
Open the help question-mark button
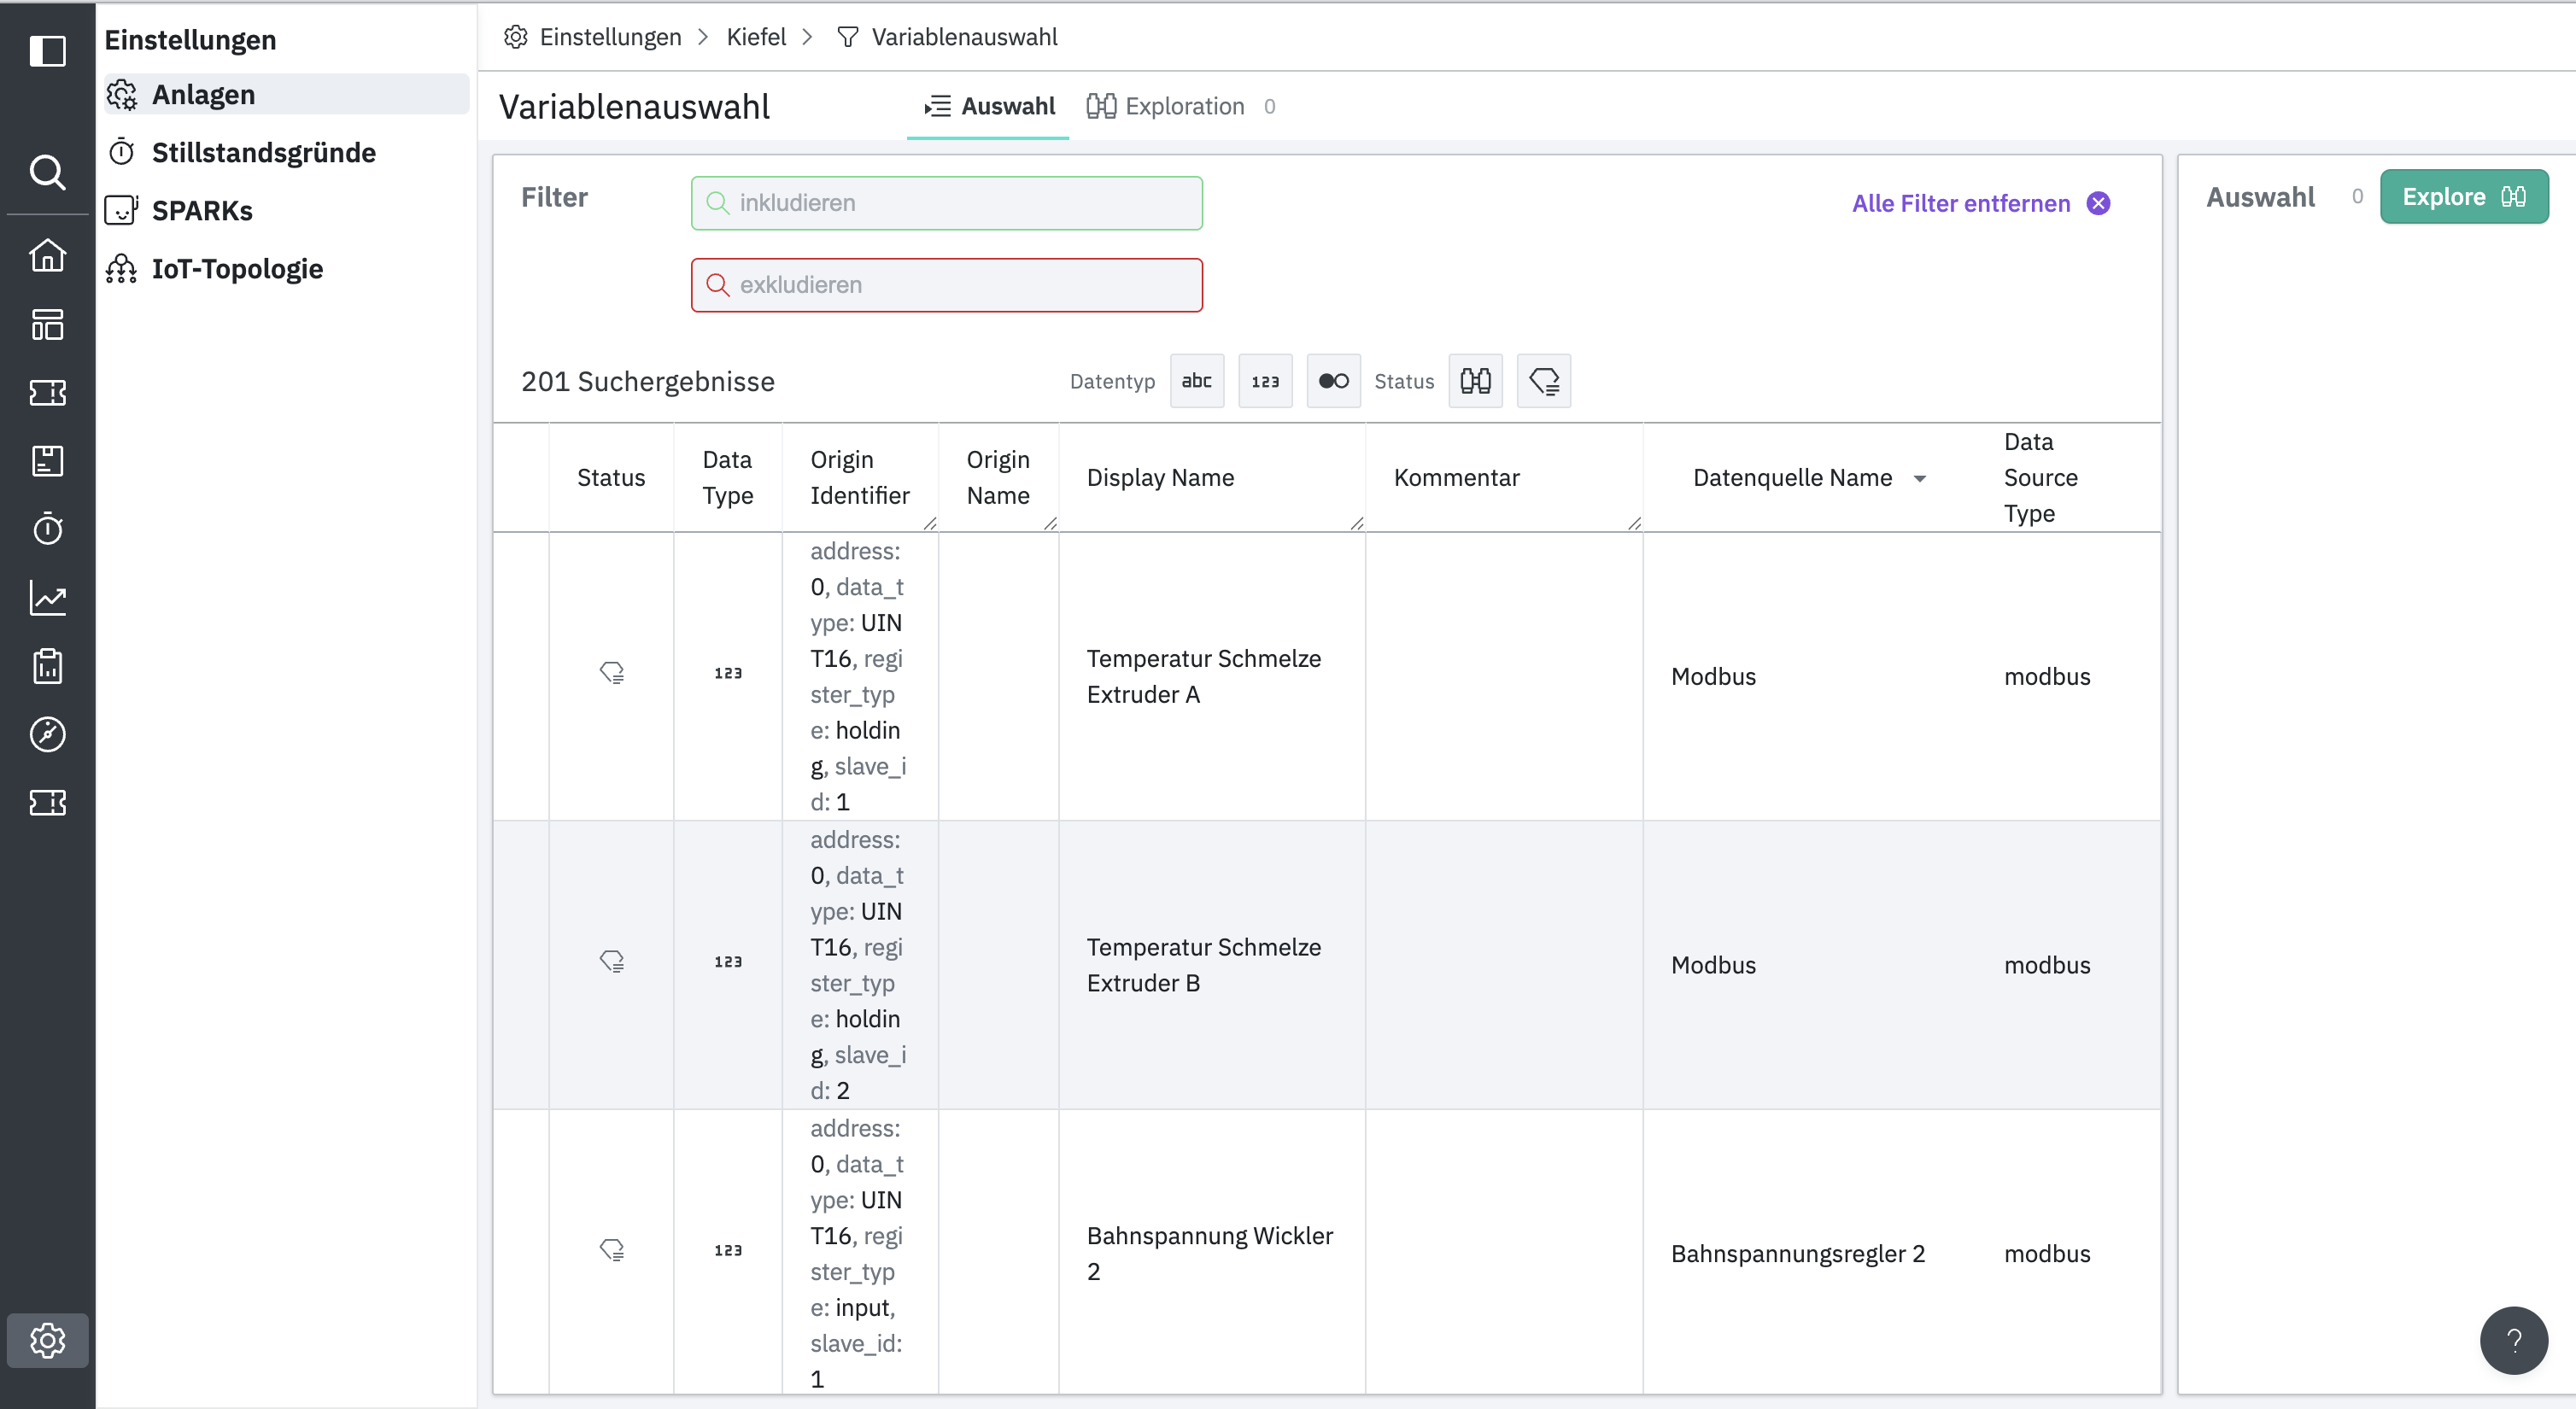(2512, 1339)
